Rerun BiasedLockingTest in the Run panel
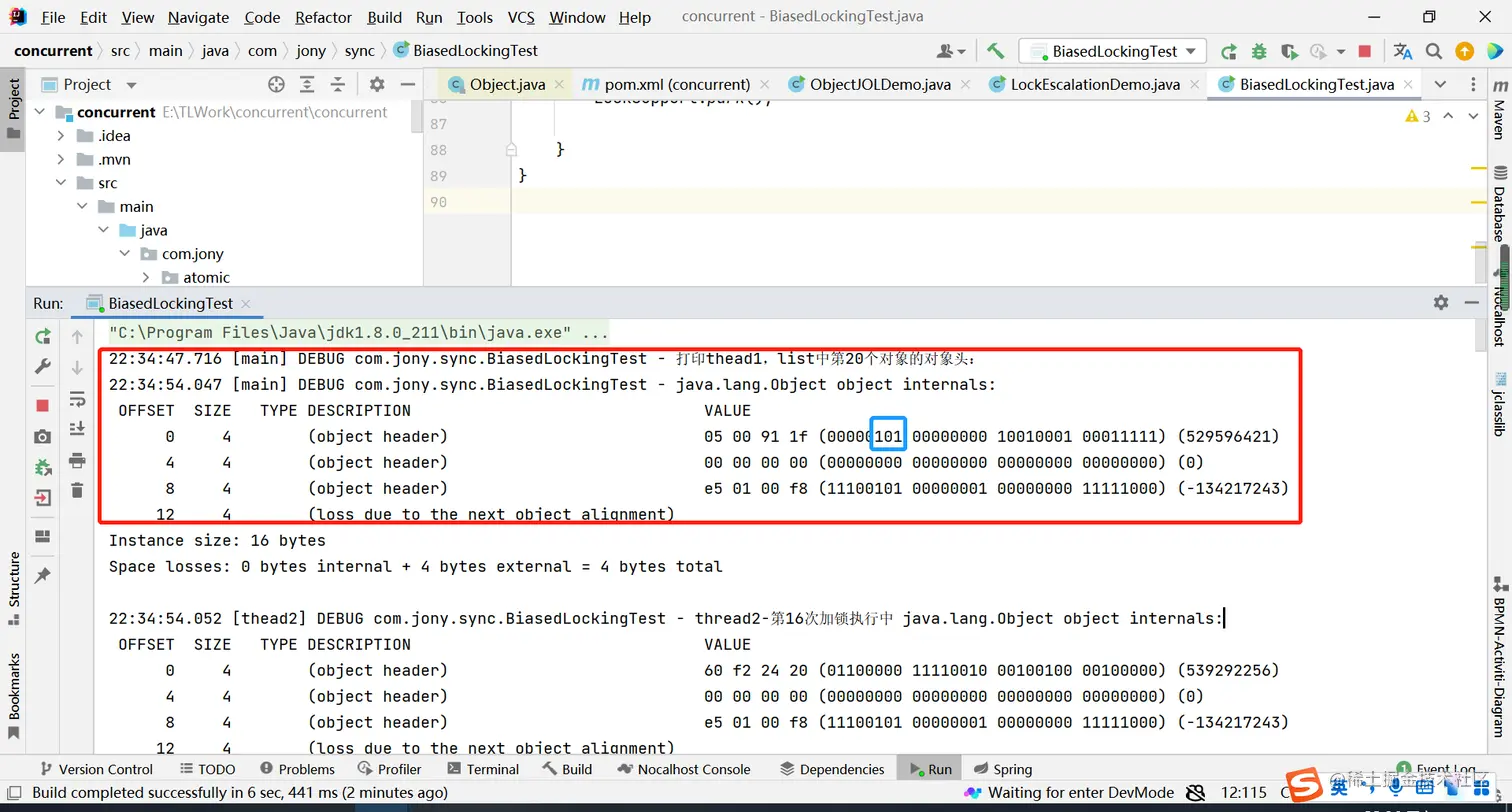This screenshot has height=812, width=1512. click(x=42, y=336)
